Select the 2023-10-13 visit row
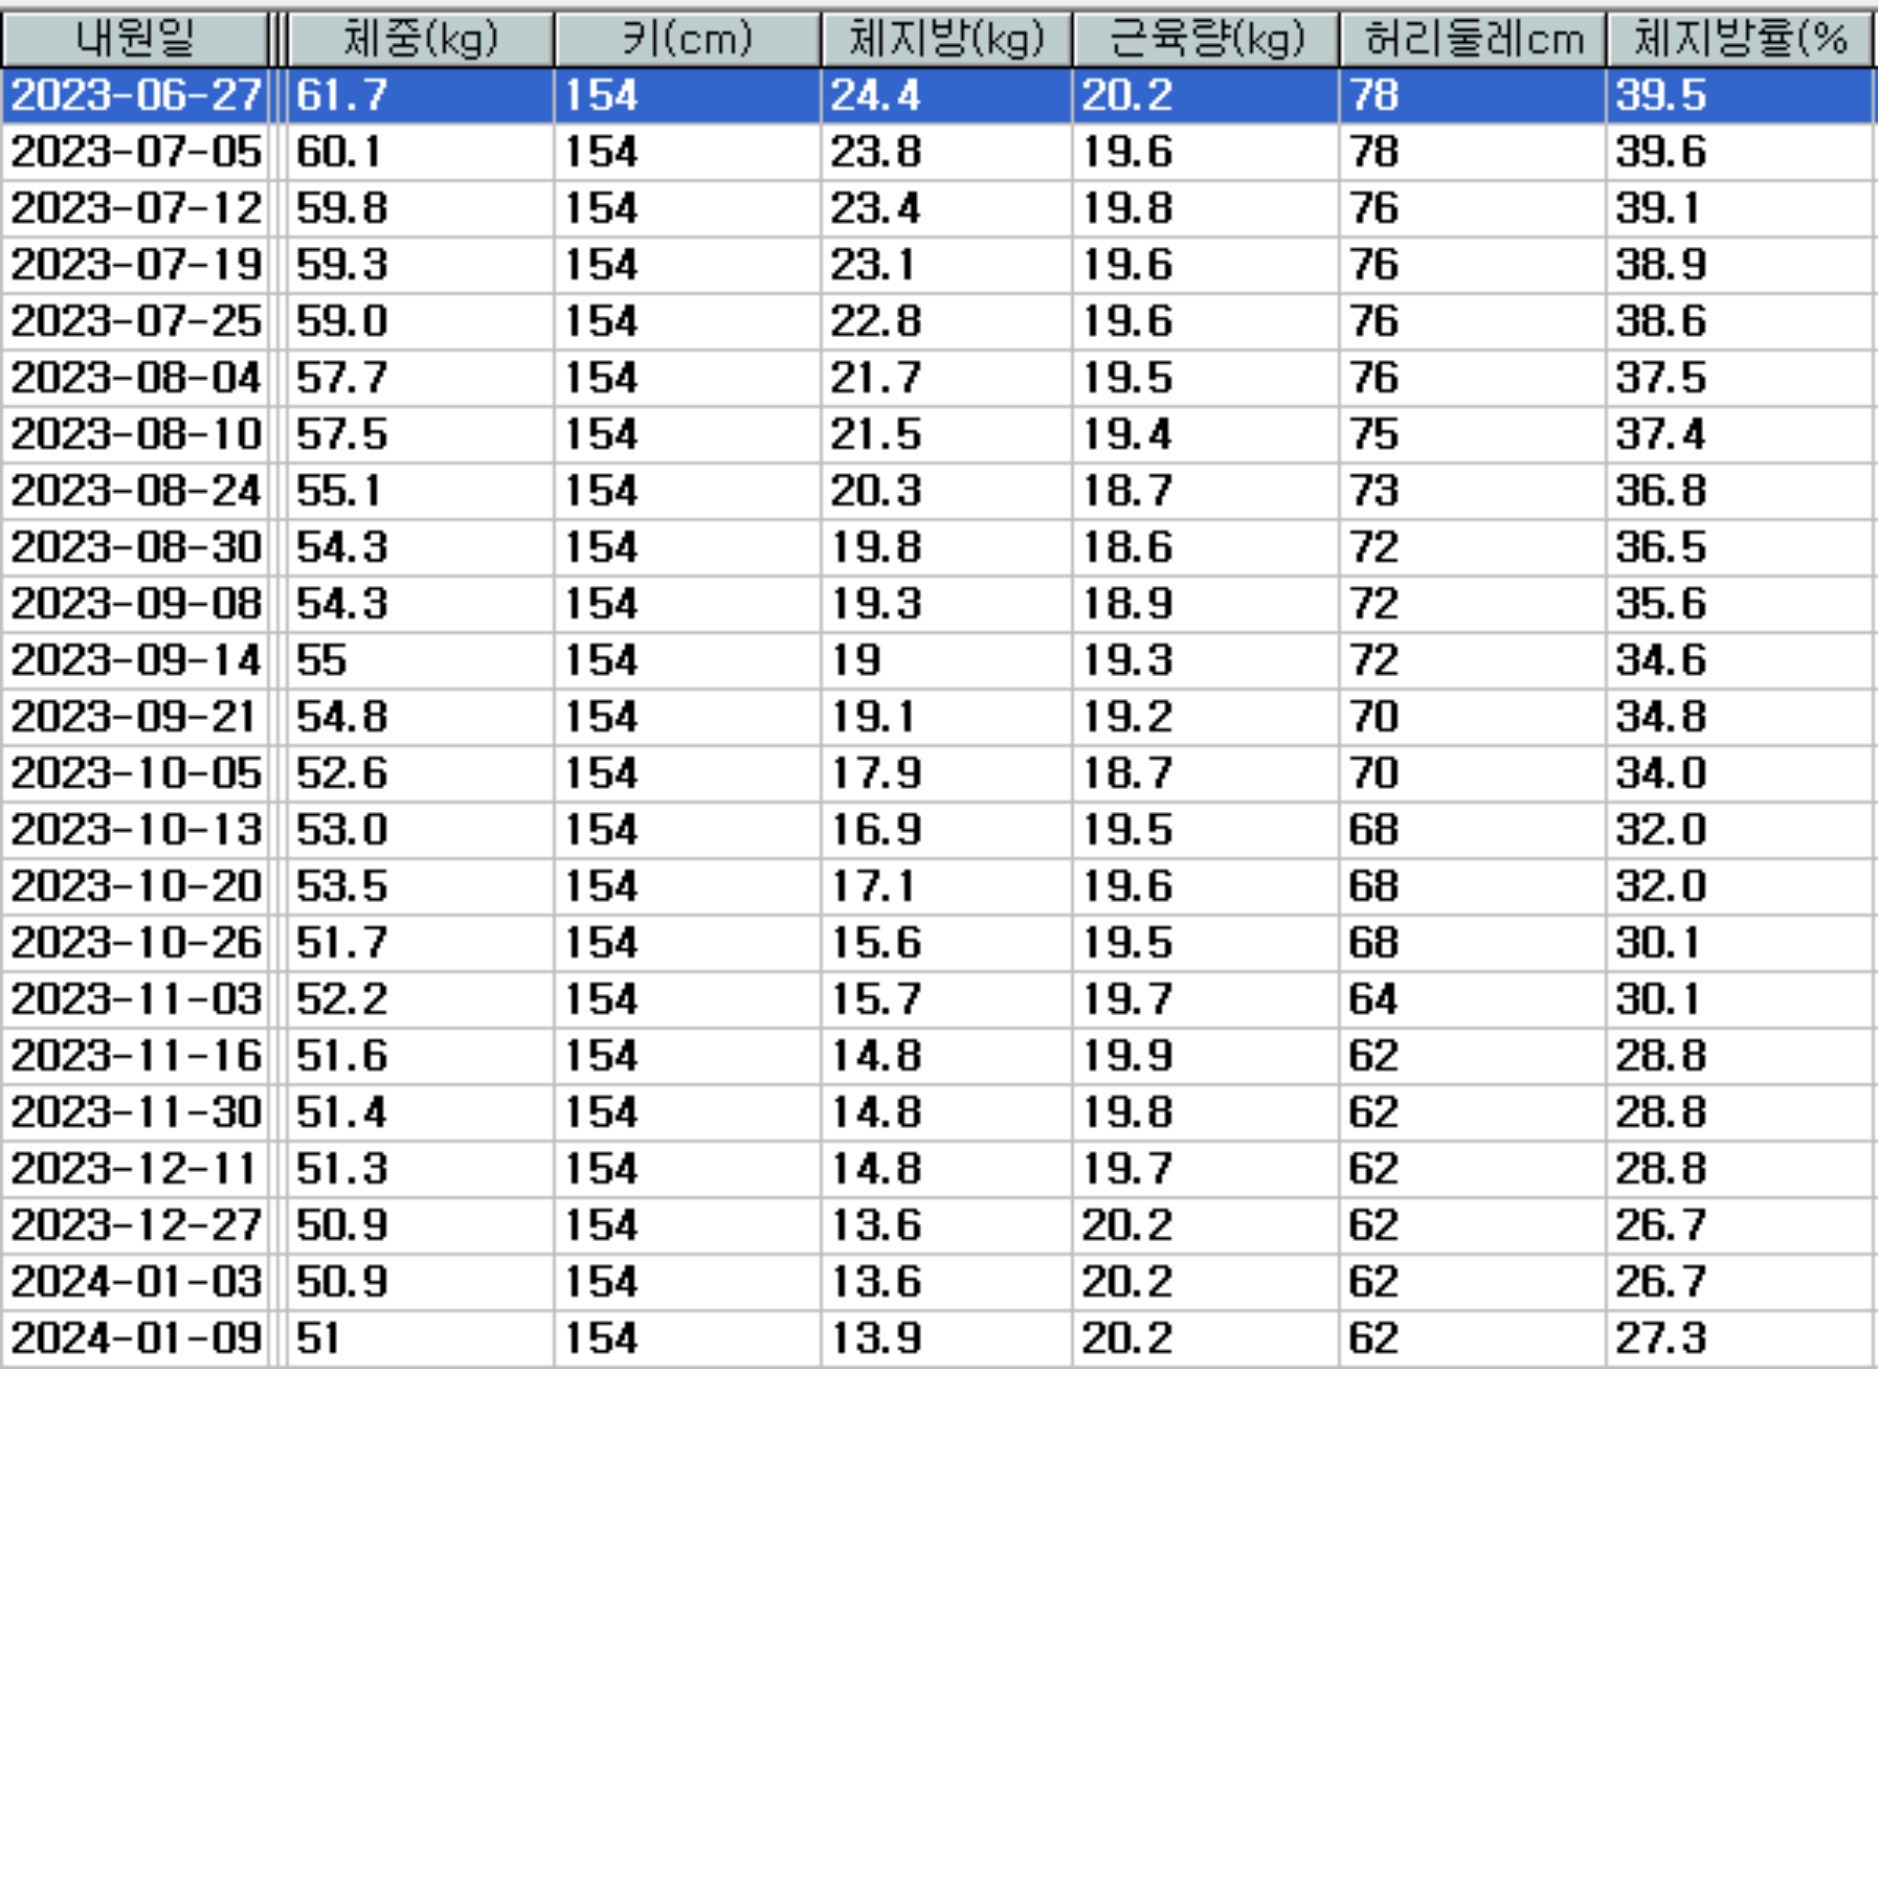This screenshot has width=1878, height=1878. coord(939,830)
